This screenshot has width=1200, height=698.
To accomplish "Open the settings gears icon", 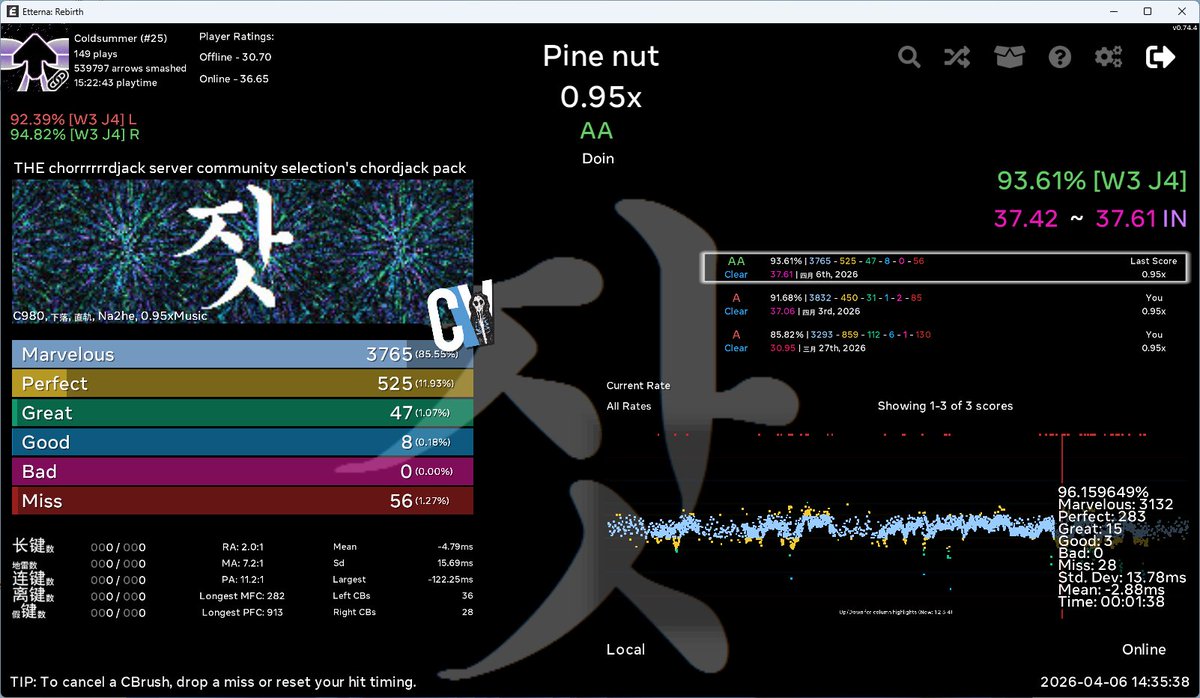I will pos(1108,57).
